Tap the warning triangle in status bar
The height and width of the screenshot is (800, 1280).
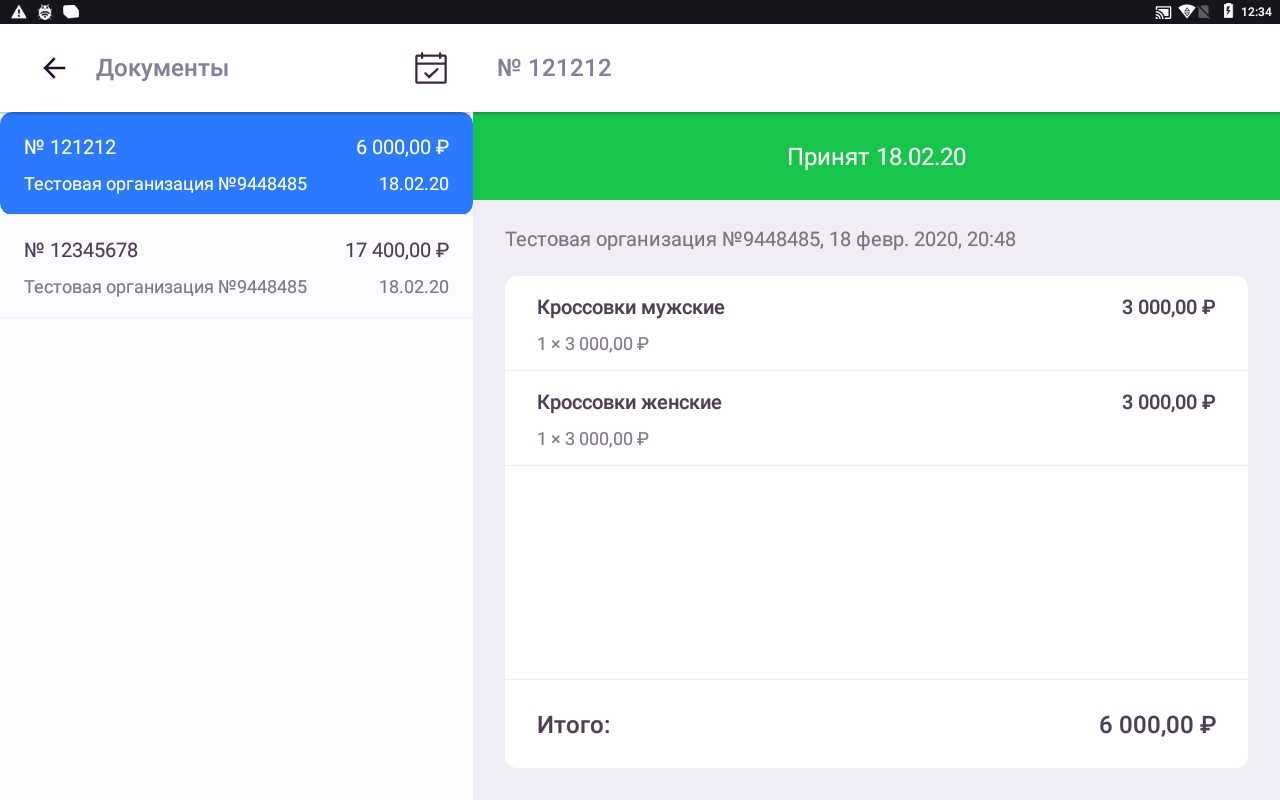18,12
